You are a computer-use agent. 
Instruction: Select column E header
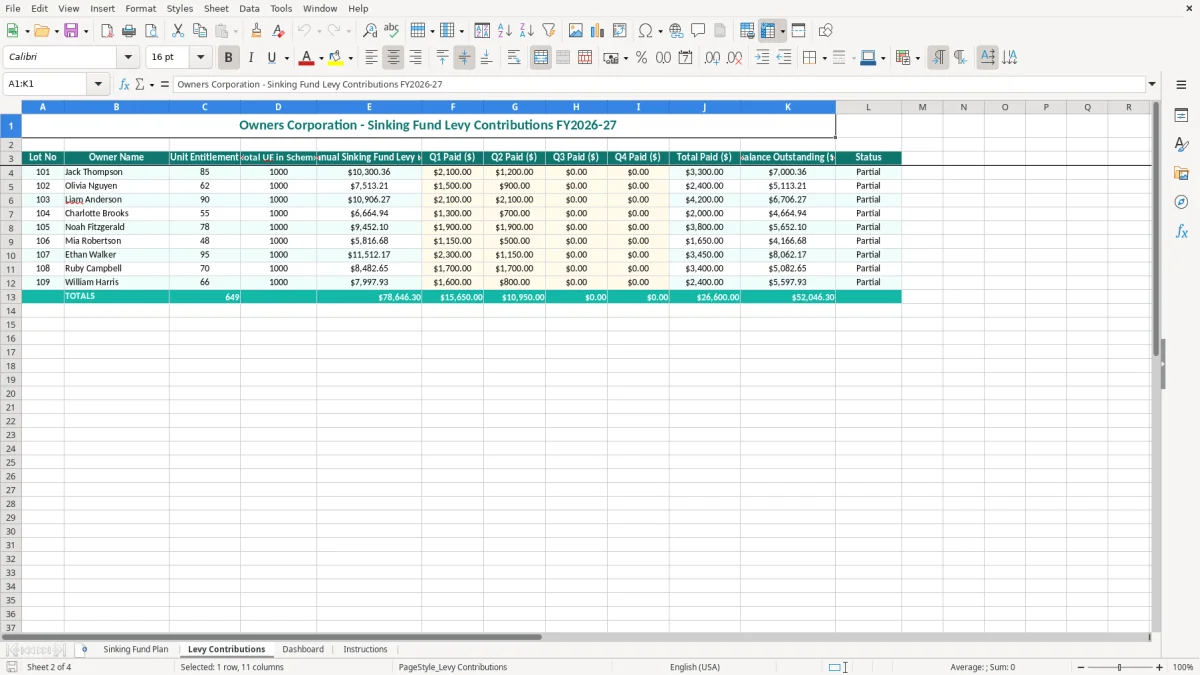point(369,107)
